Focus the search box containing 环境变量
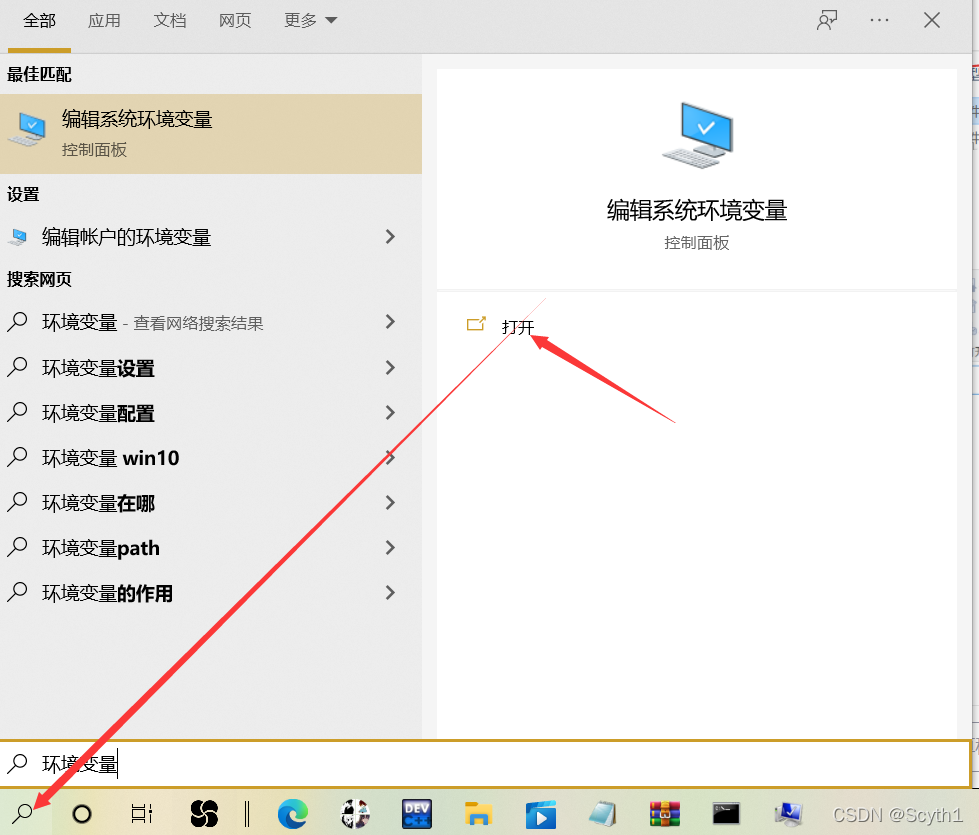The height and width of the screenshot is (835, 979). 485,763
